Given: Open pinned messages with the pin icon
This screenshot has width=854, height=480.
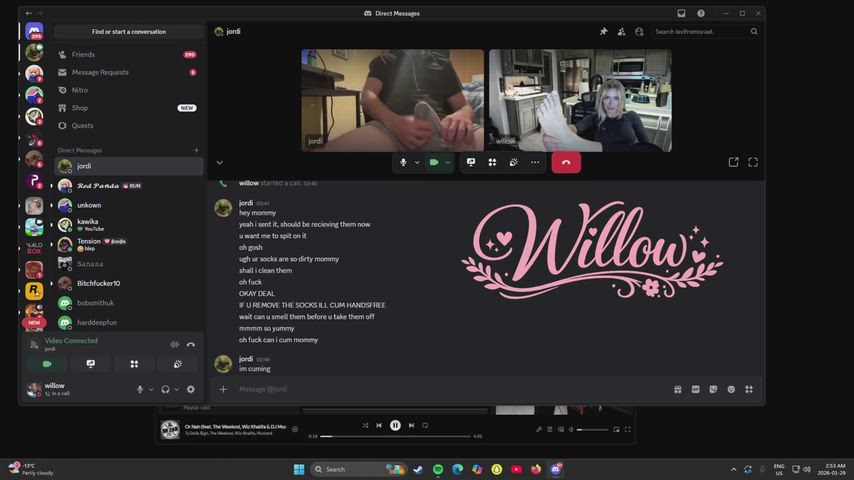Looking at the screenshot, I should tap(603, 32).
